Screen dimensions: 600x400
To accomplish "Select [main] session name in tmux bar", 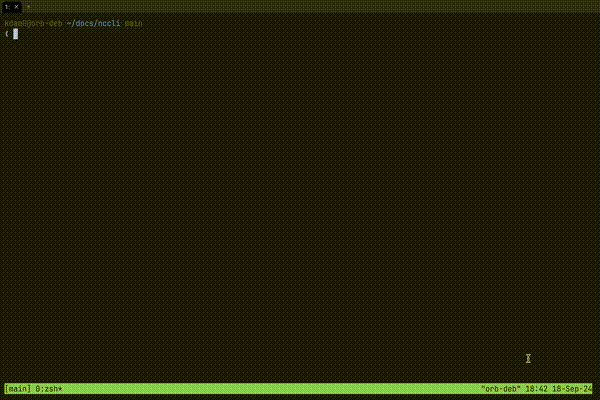I will [x=18, y=389].
